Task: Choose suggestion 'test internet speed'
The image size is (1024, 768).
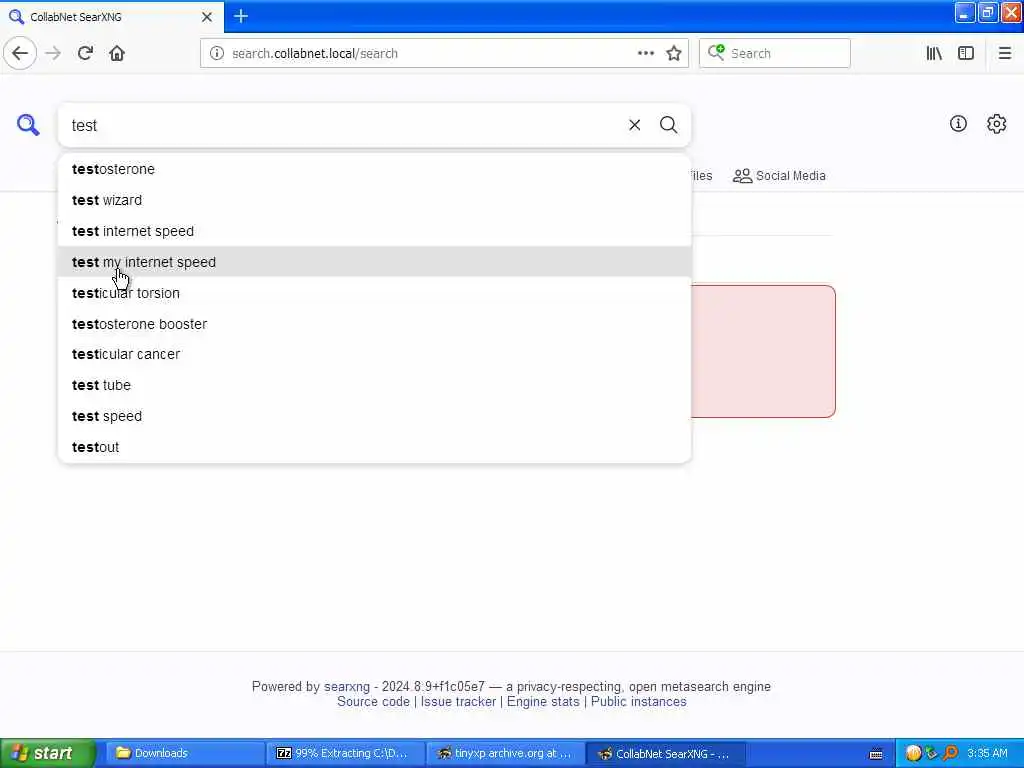Action: tap(374, 231)
